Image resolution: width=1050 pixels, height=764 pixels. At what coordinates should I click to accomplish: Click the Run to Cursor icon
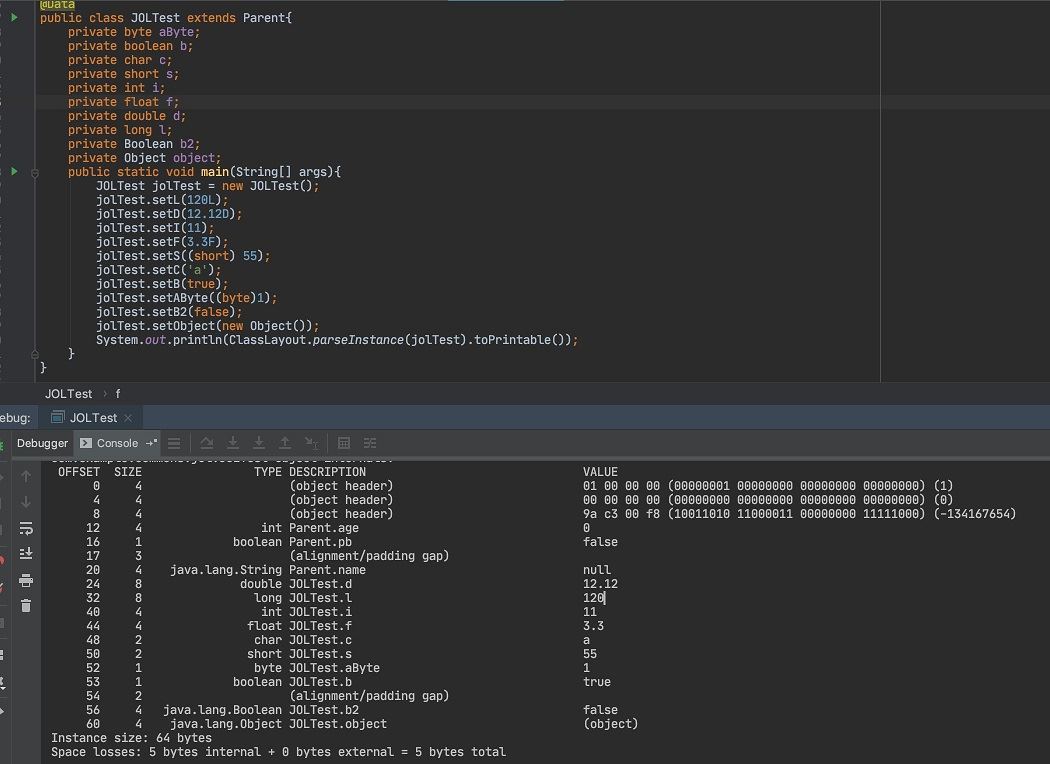click(311, 443)
